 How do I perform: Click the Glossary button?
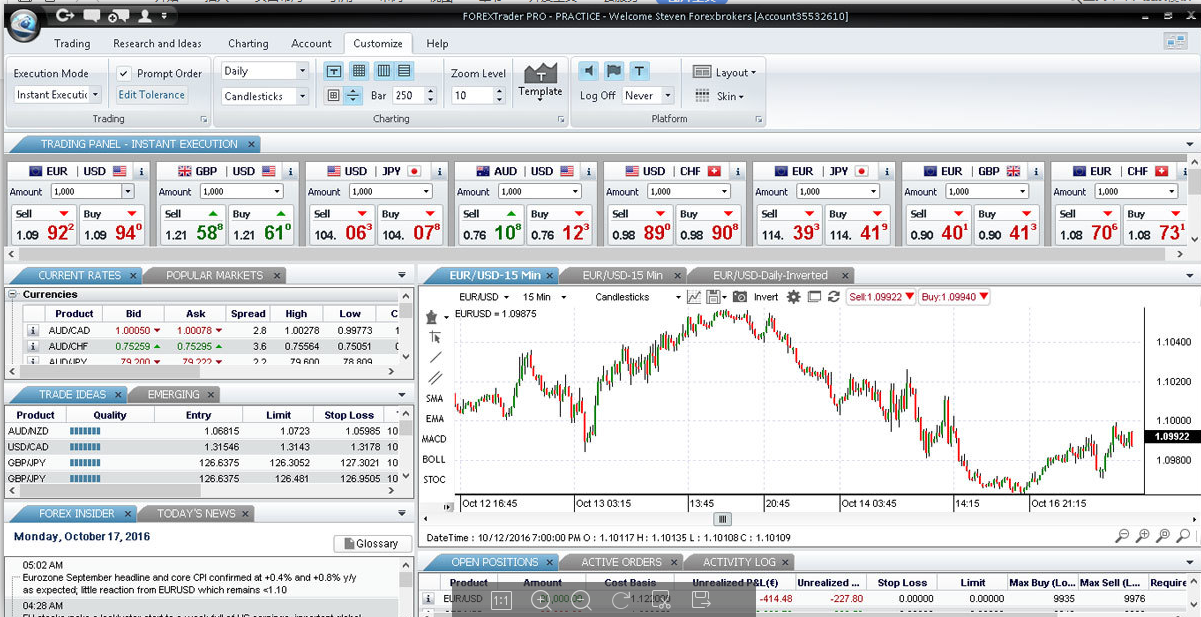372,544
